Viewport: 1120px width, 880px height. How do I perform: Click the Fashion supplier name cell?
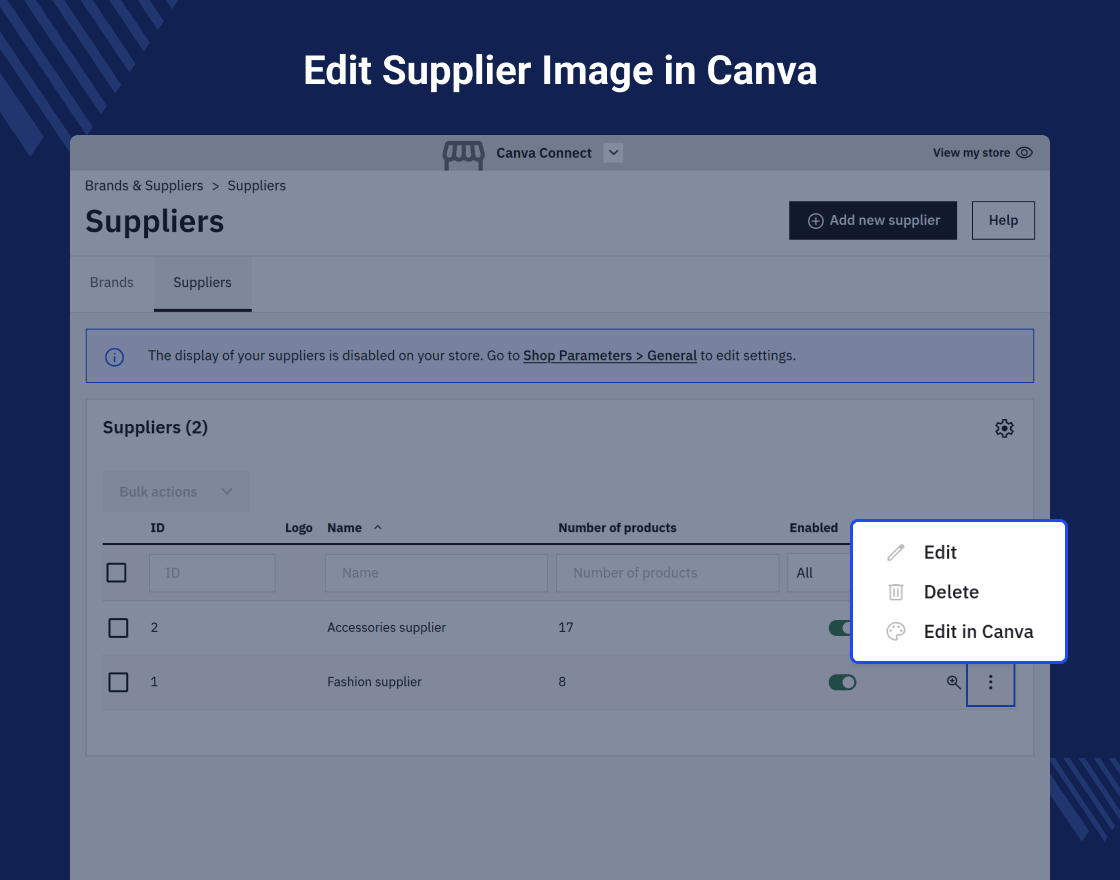click(x=374, y=682)
